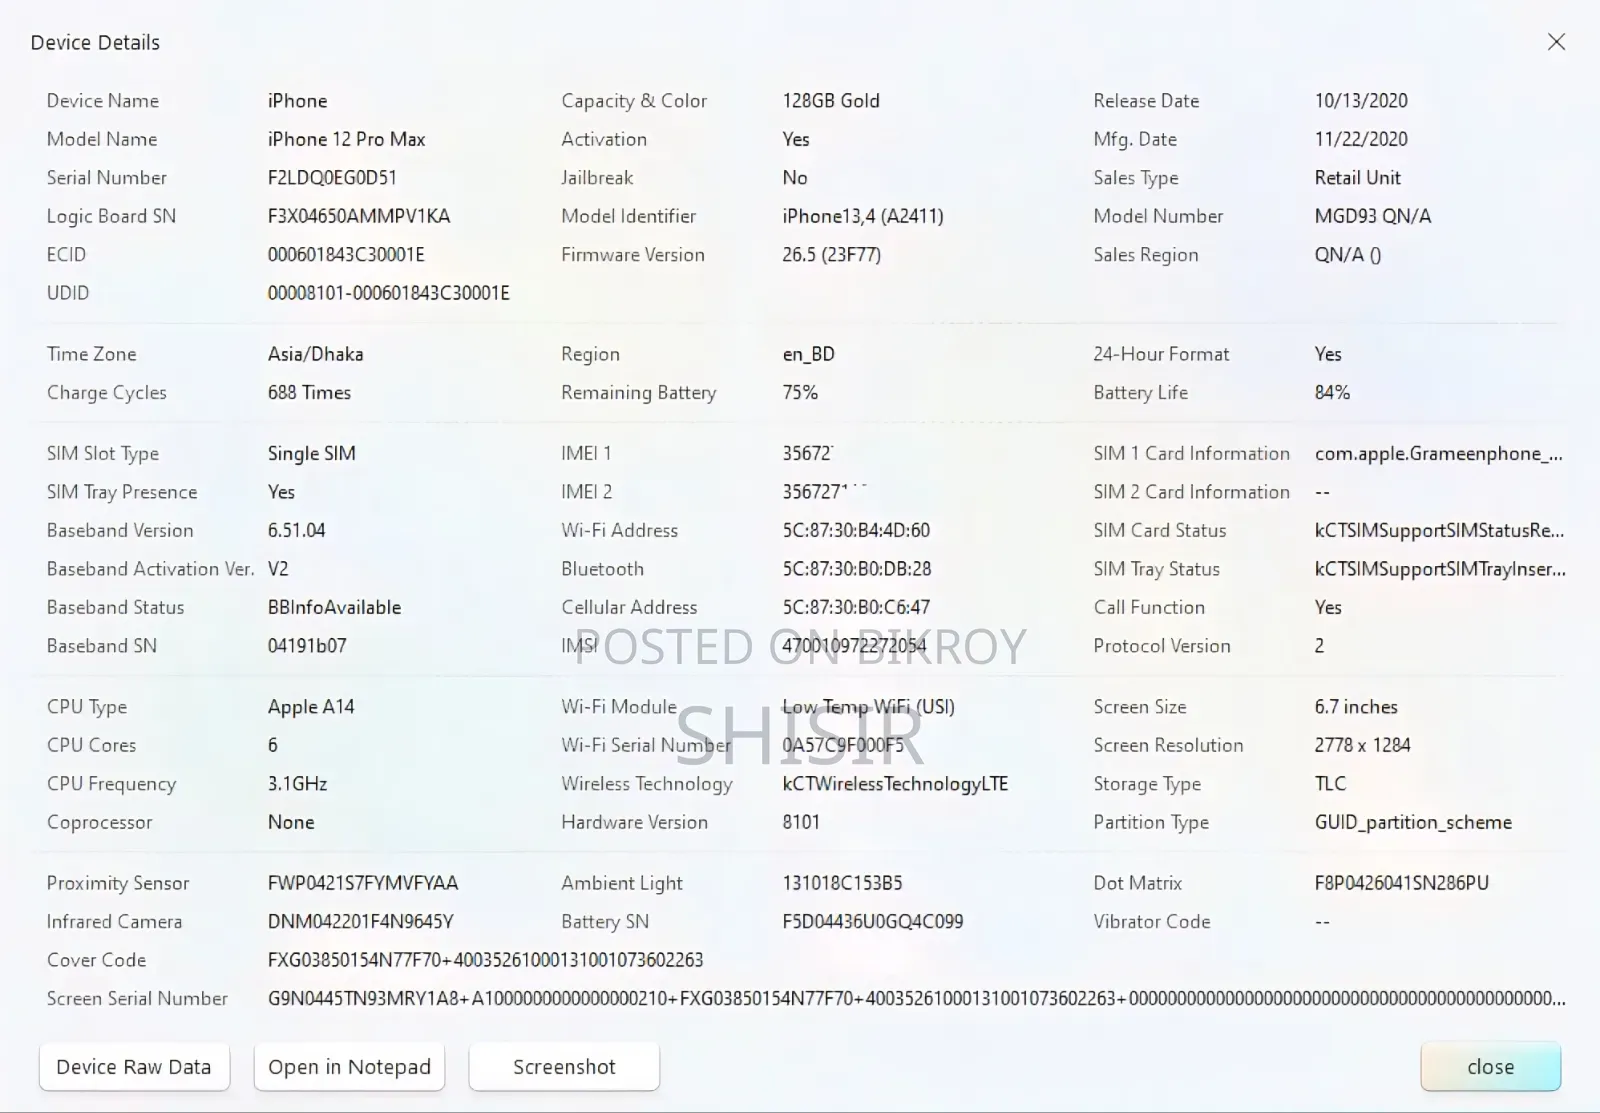Select partition type GUID_partition_scheme
Viewport: 1600px width, 1113px height.
(1413, 822)
